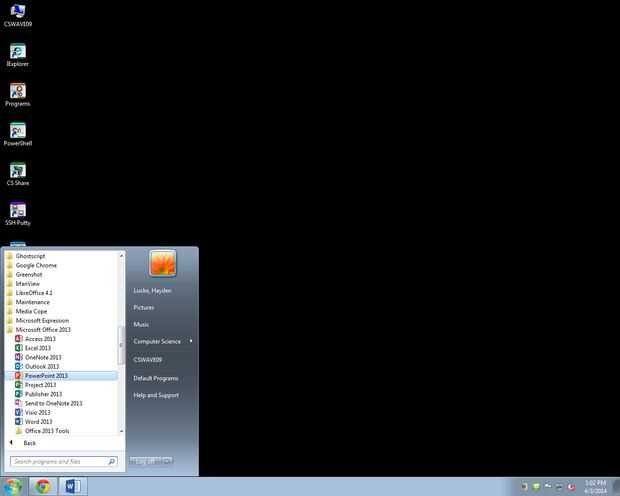Expand the Ghostscript folder
Viewport: 620px width, 496px height.
pos(26,256)
